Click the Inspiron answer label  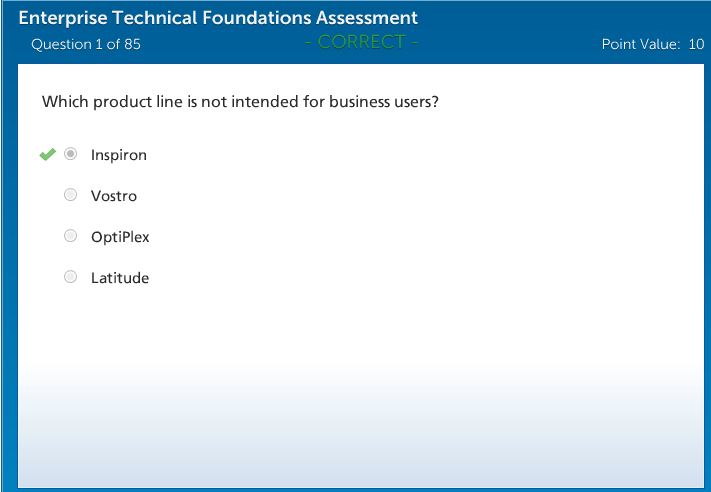point(118,155)
